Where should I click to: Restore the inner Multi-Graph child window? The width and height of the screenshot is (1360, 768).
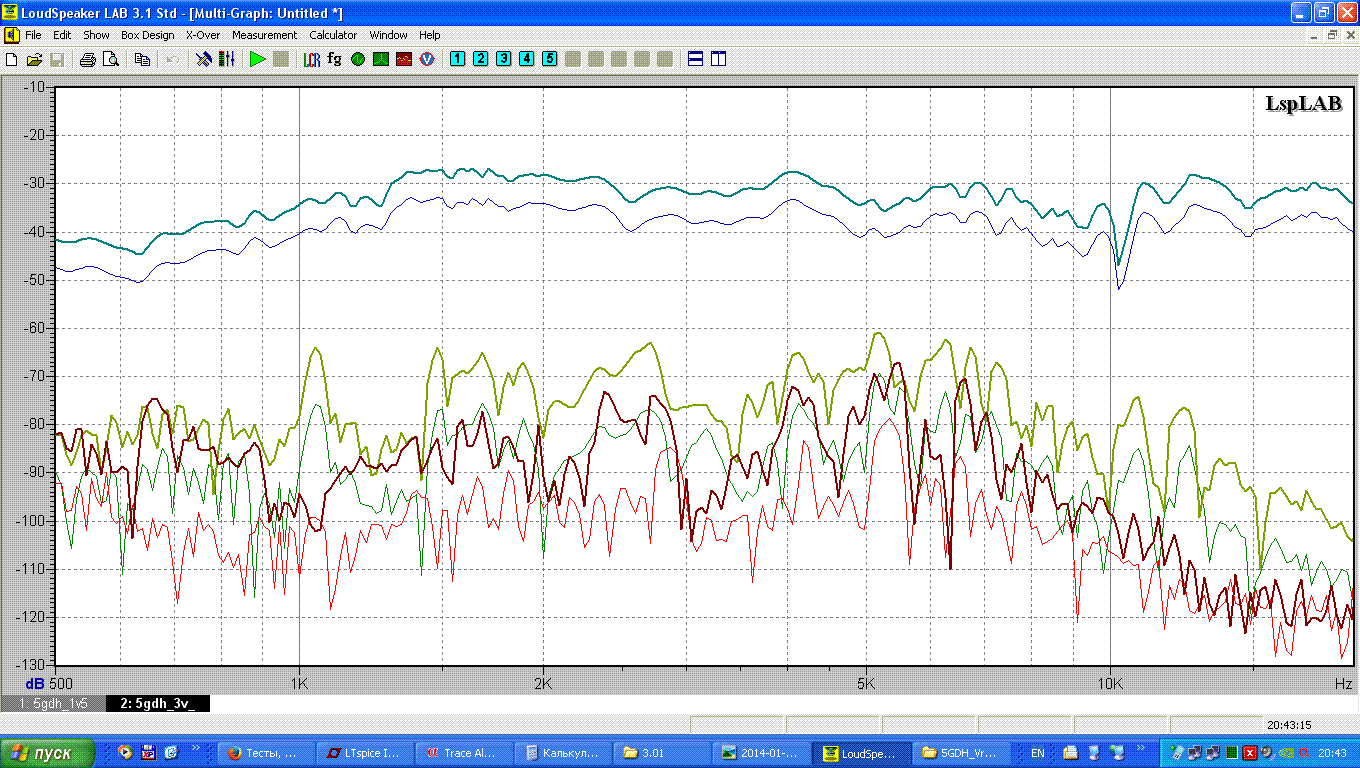pos(1331,35)
